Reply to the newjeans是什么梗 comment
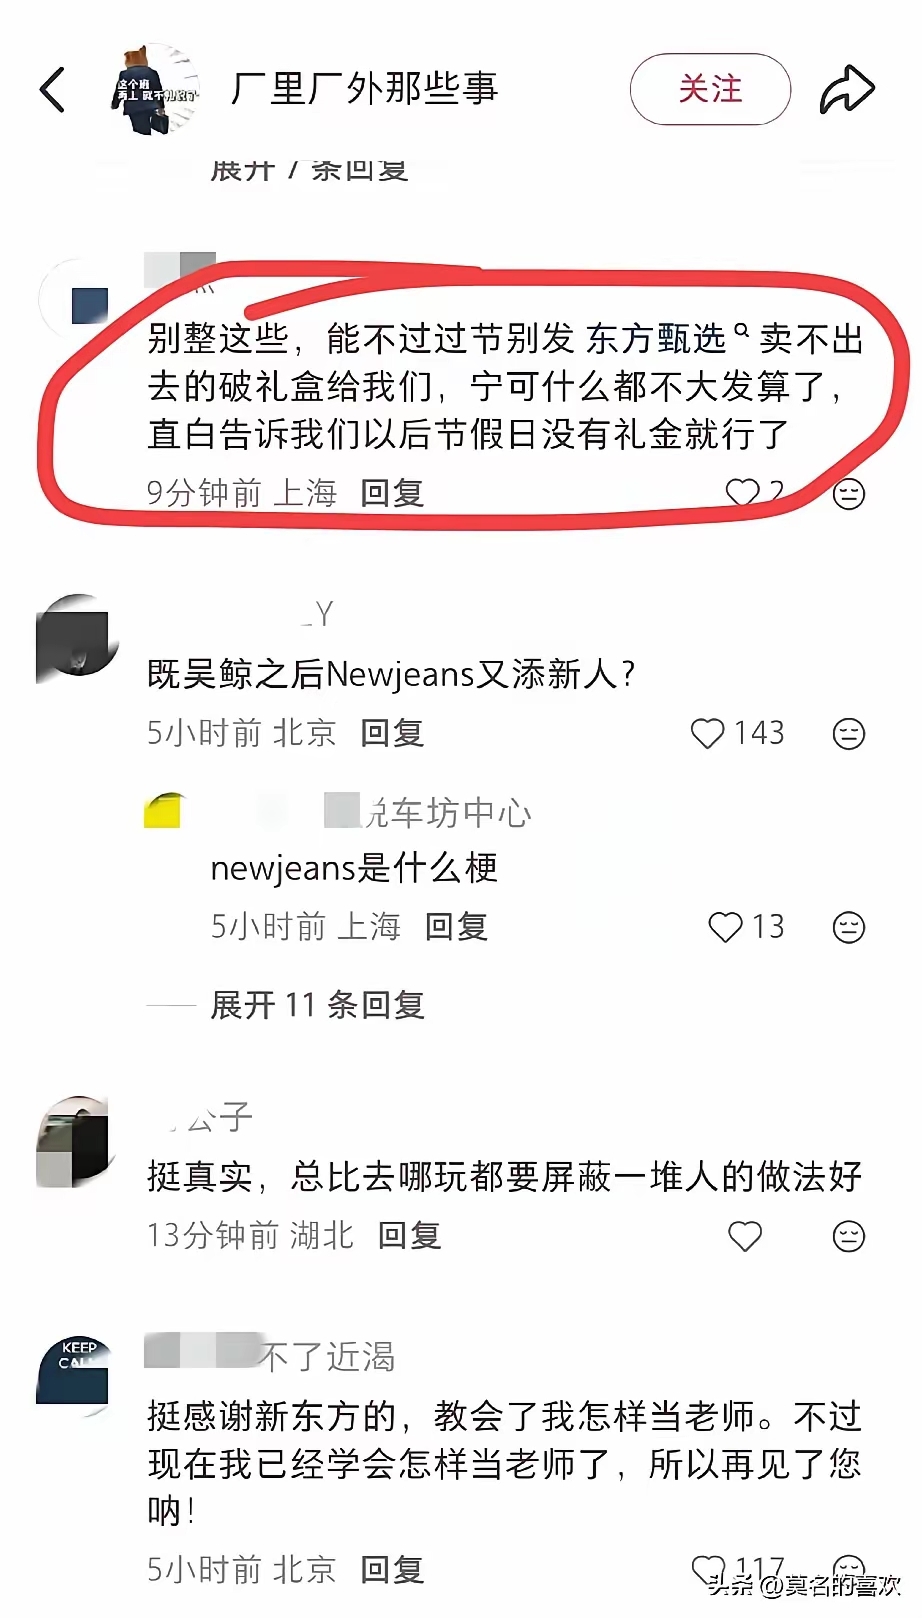 point(456,926)
